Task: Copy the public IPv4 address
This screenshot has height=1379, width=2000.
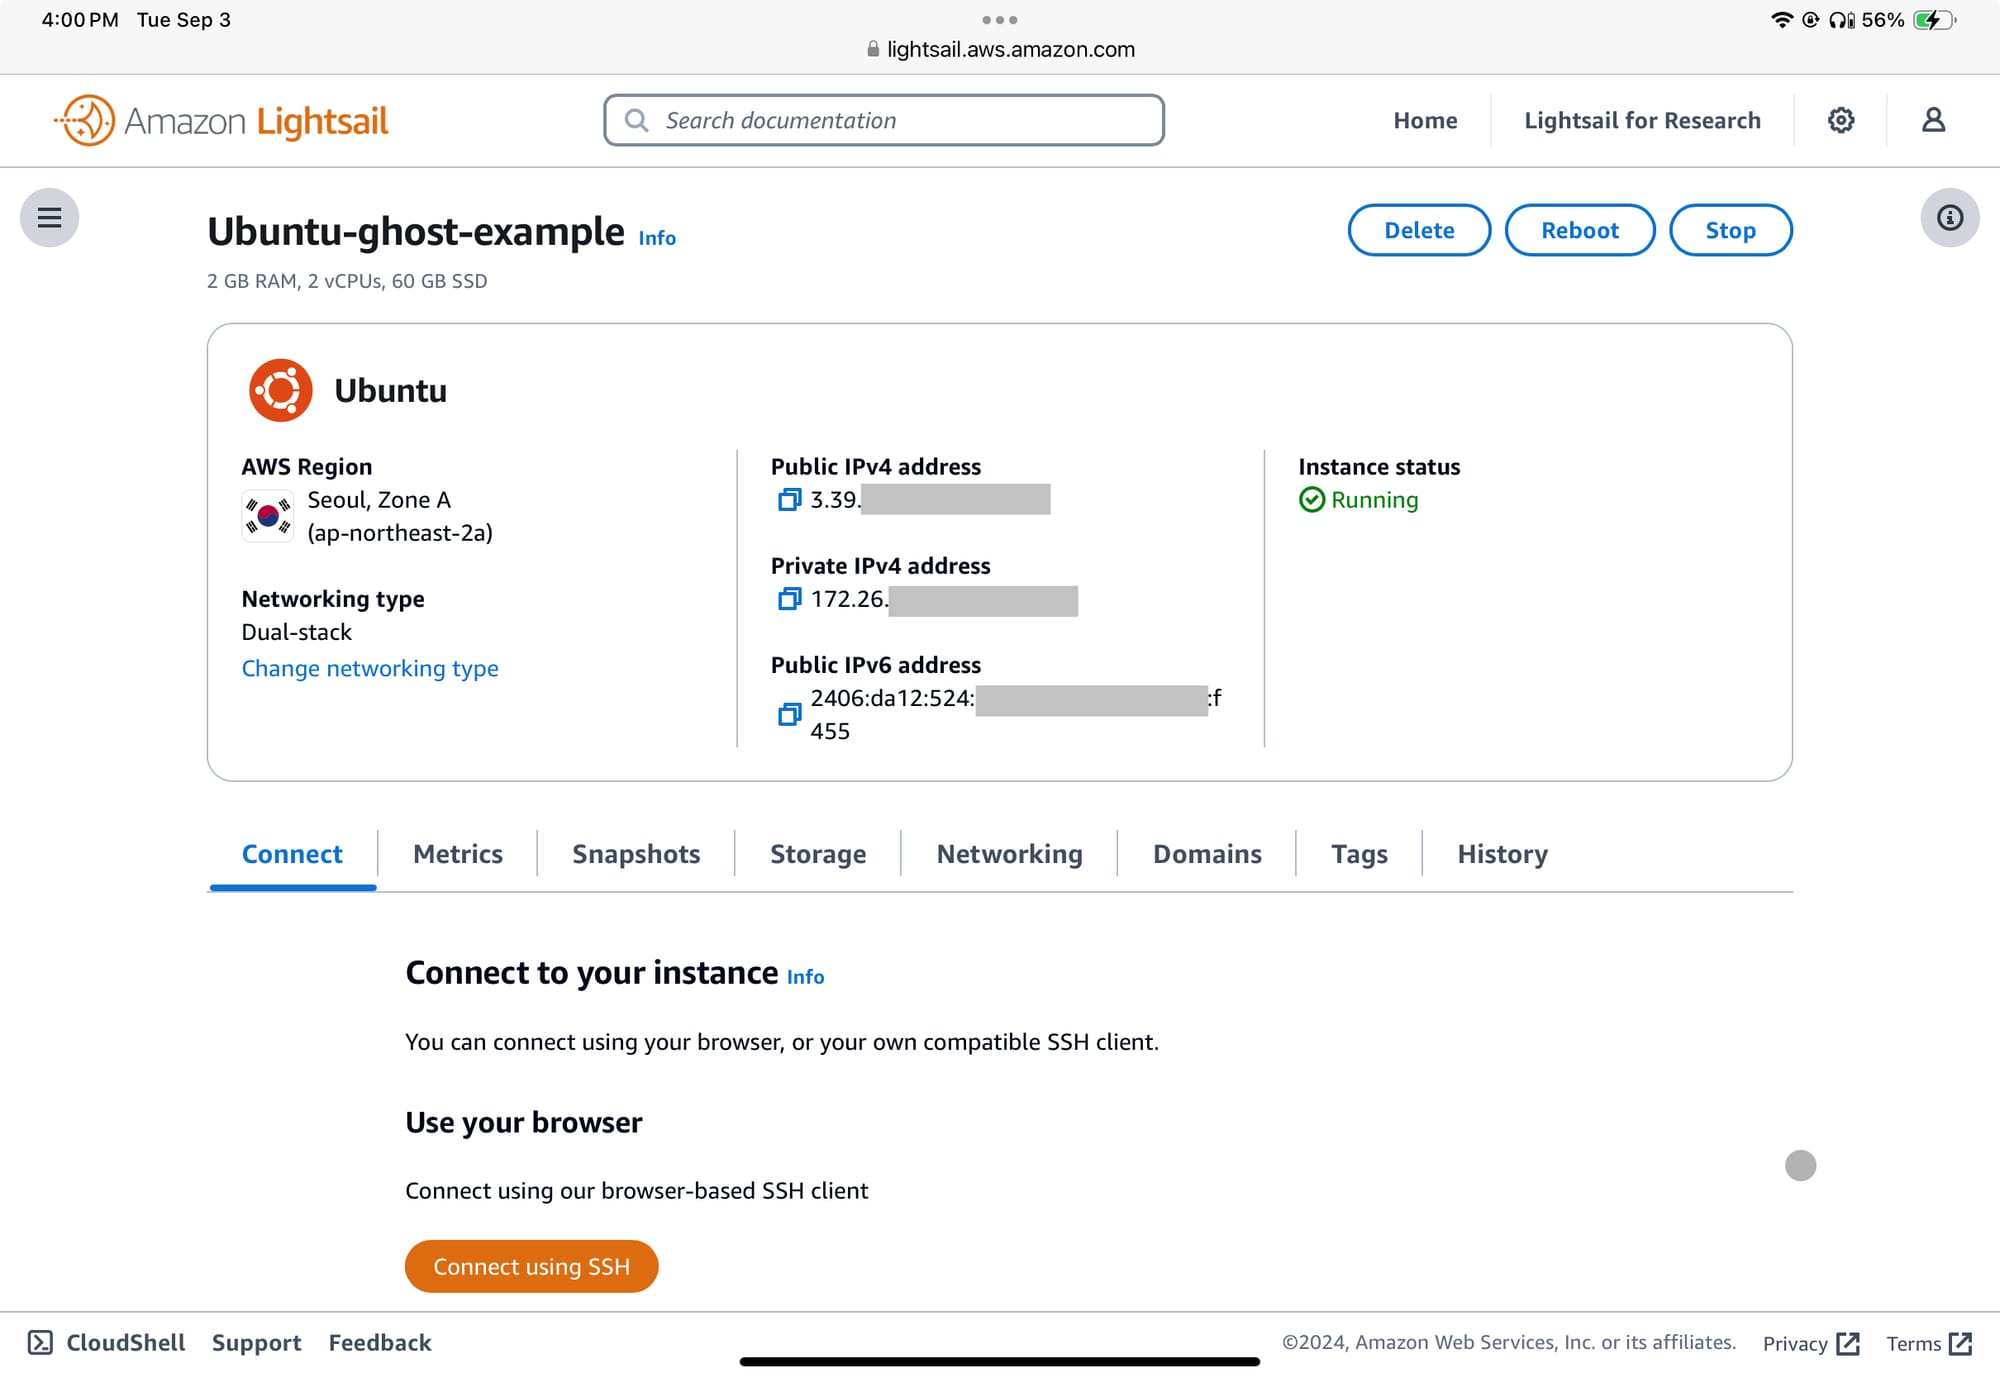Action: pyautogui.click(x=789, y=499)
